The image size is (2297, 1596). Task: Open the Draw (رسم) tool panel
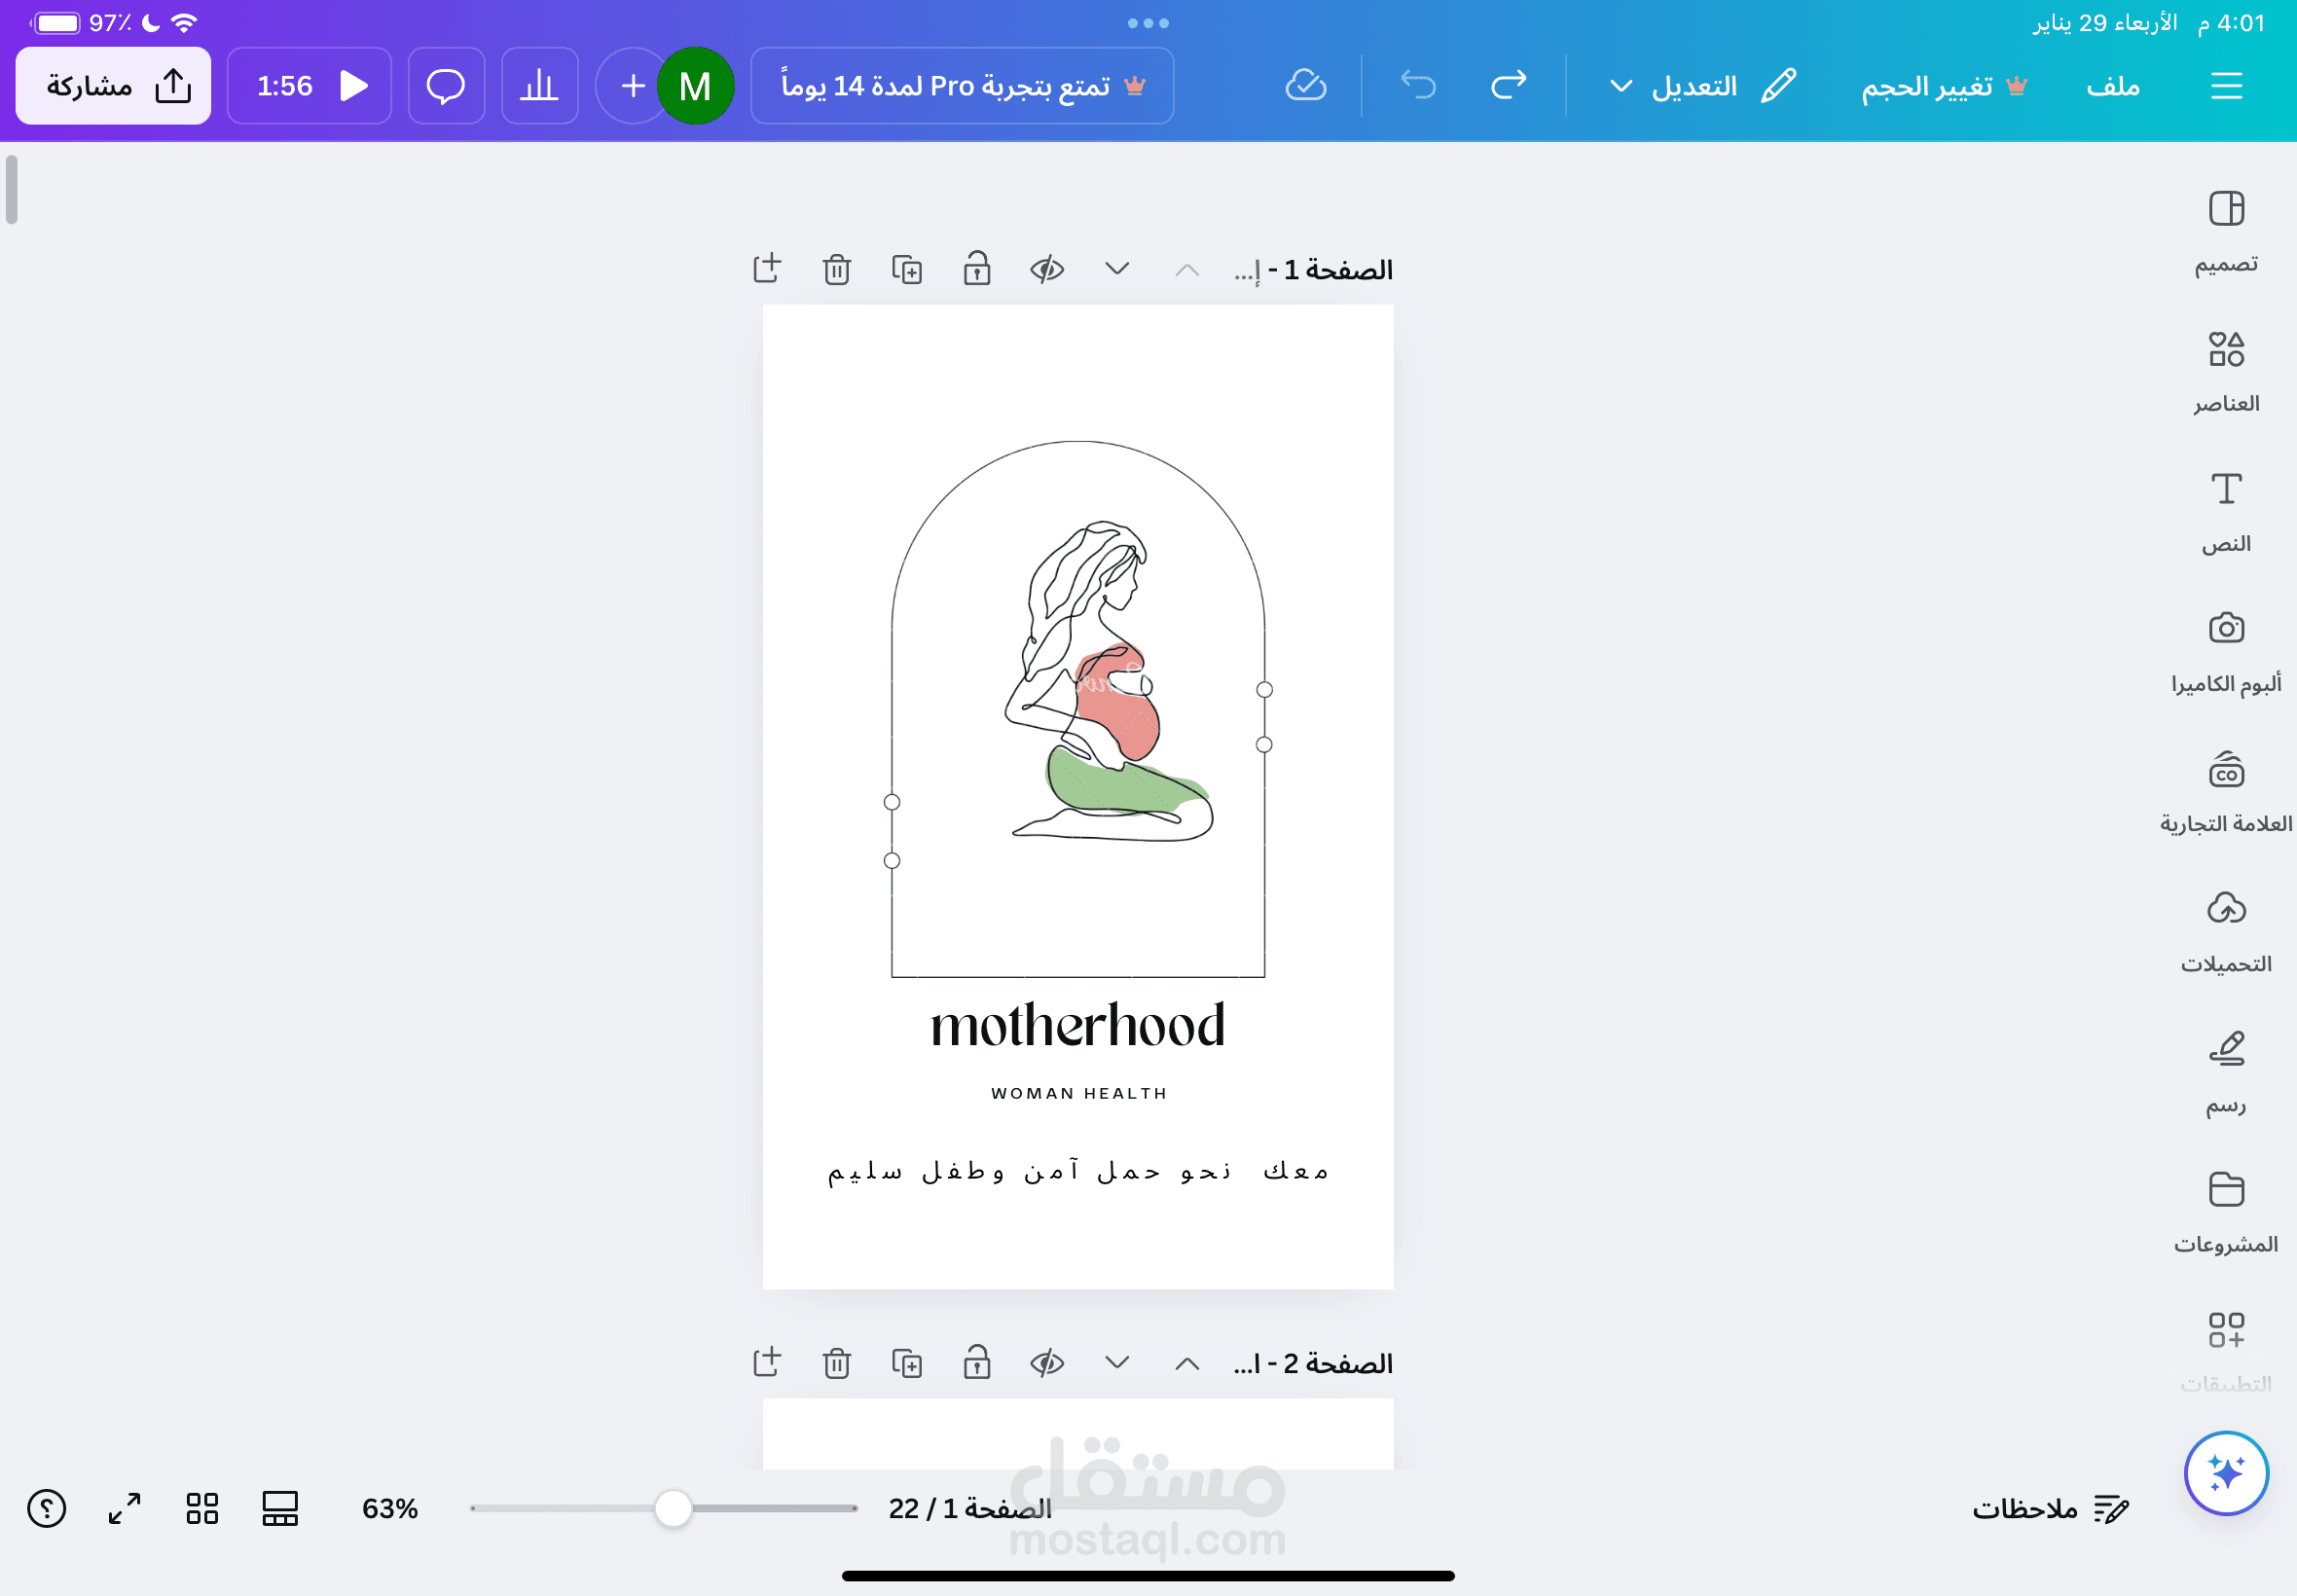pos(2226,1072)
